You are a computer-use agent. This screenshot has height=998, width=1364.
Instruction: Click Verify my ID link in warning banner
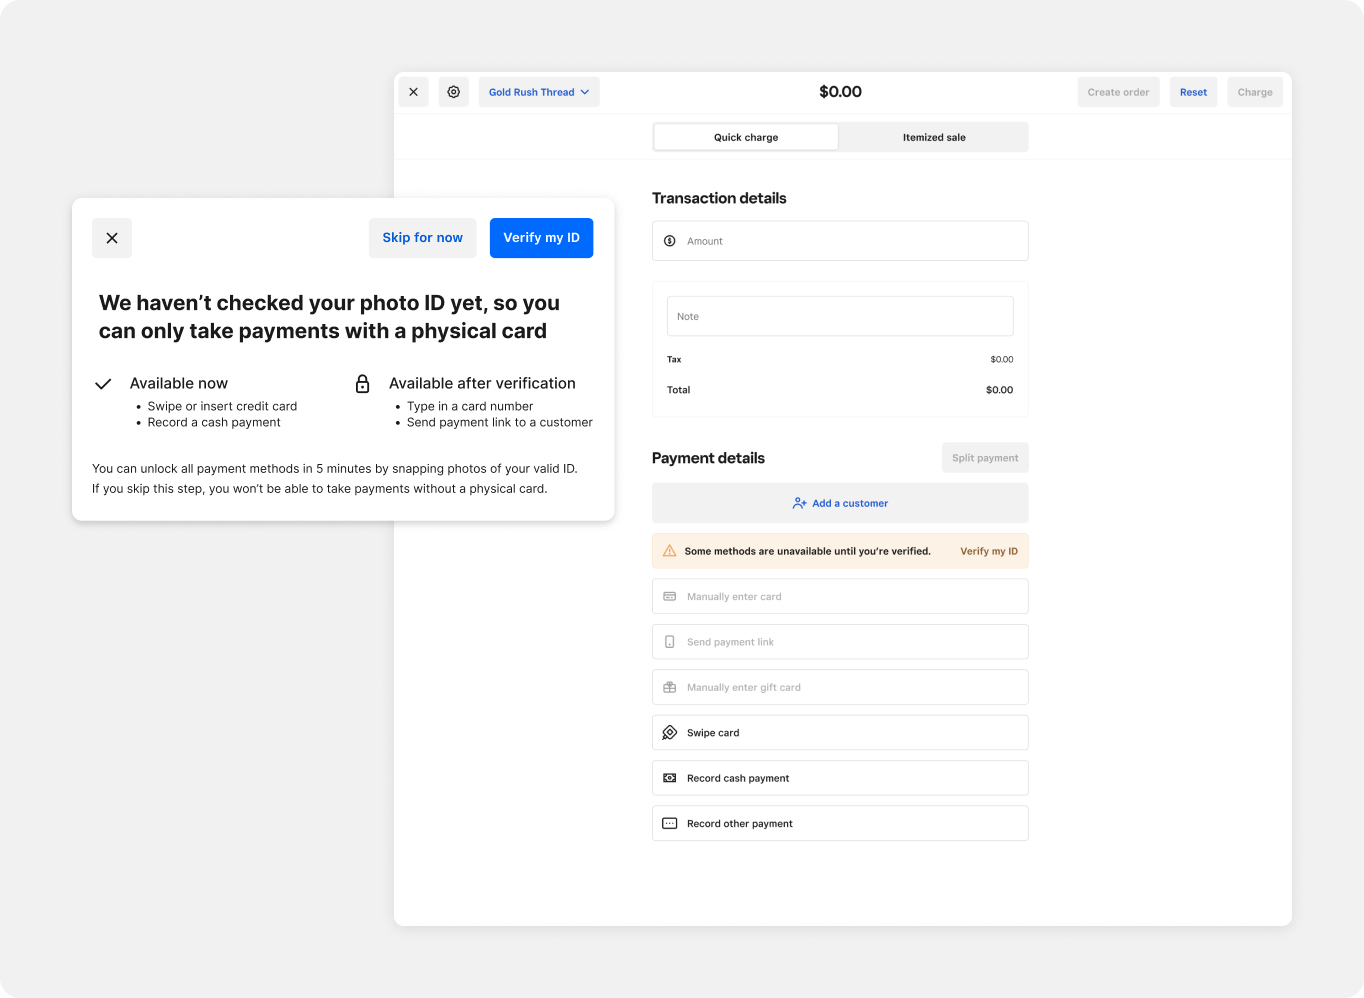[x=988, y=551]
